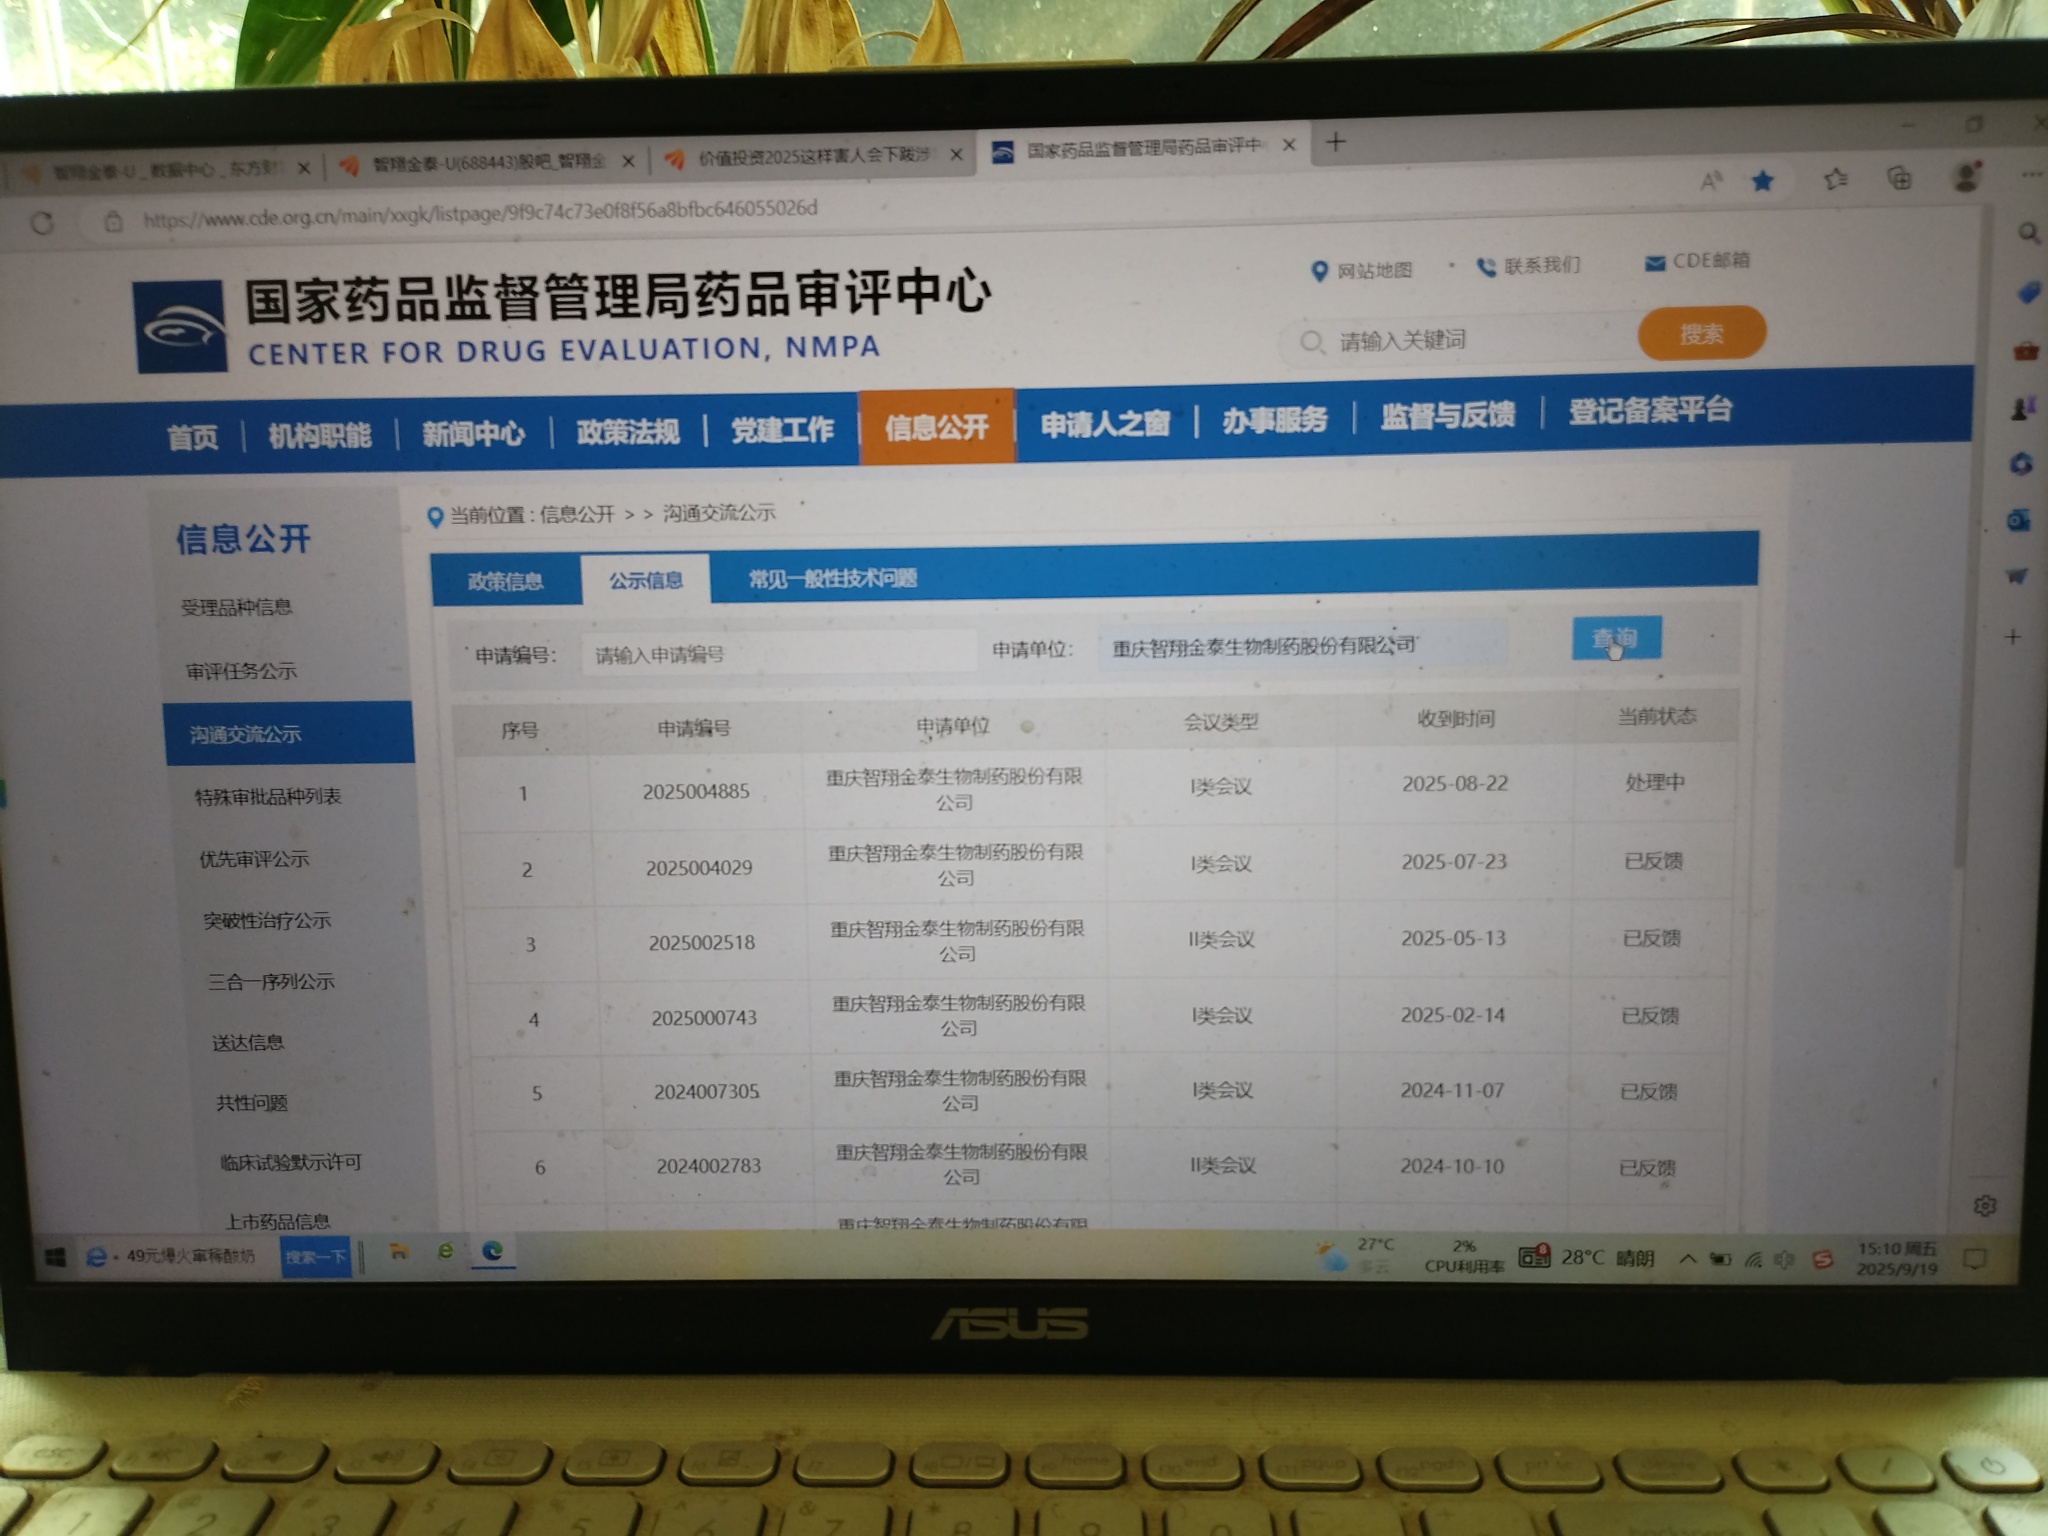Close the 价值投资2025 tab

pyautogui.click(x=956, y=155)
